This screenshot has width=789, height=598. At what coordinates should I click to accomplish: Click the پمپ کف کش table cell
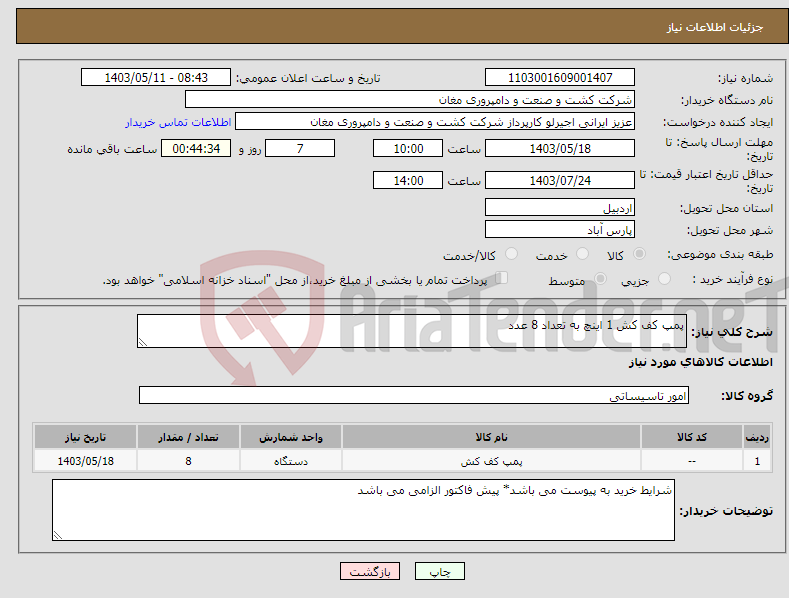point(491,461)
